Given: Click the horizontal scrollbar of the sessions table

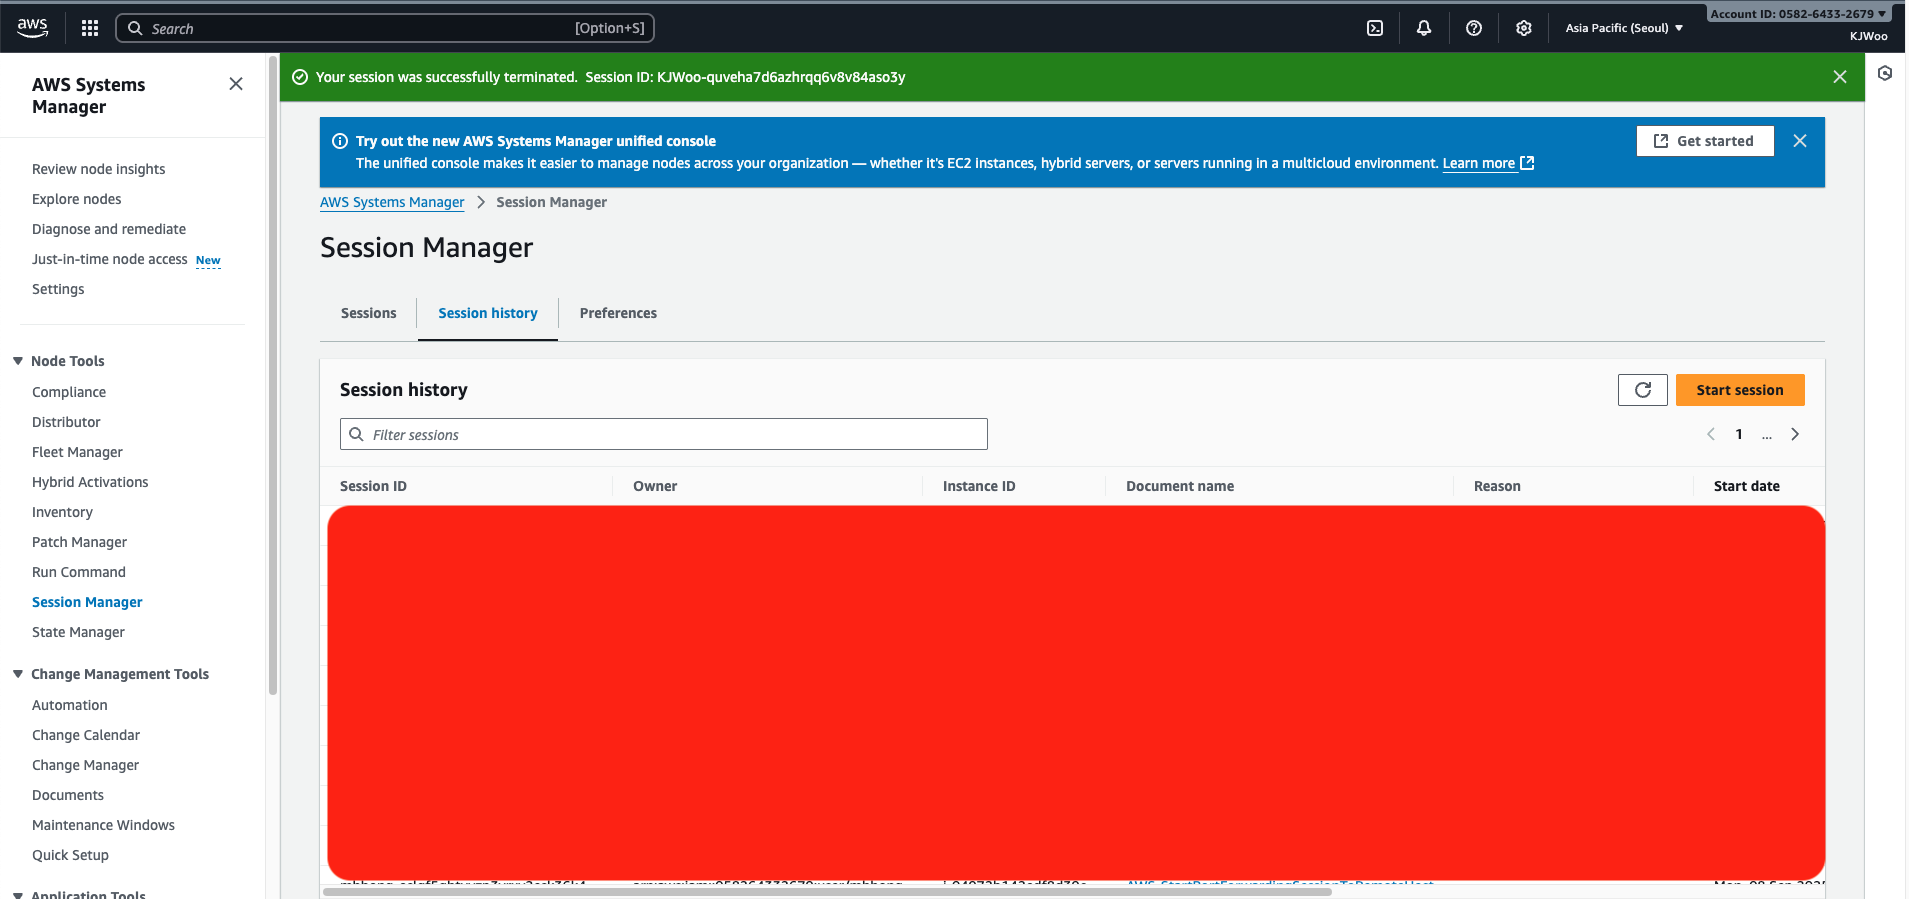Looking at the screenshot, I should click(x=828, y=891).
